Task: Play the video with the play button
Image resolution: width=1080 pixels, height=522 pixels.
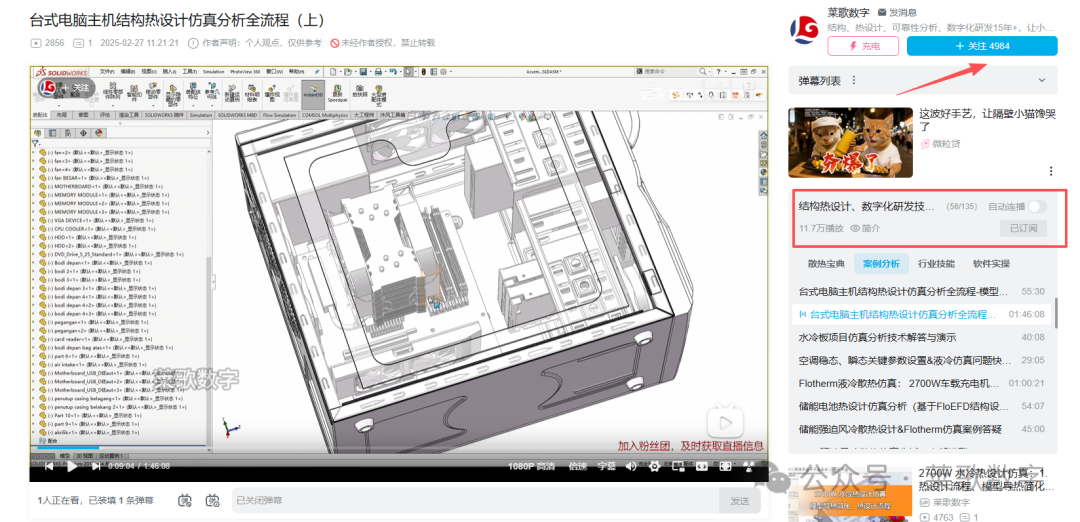Action: (72, 466)
